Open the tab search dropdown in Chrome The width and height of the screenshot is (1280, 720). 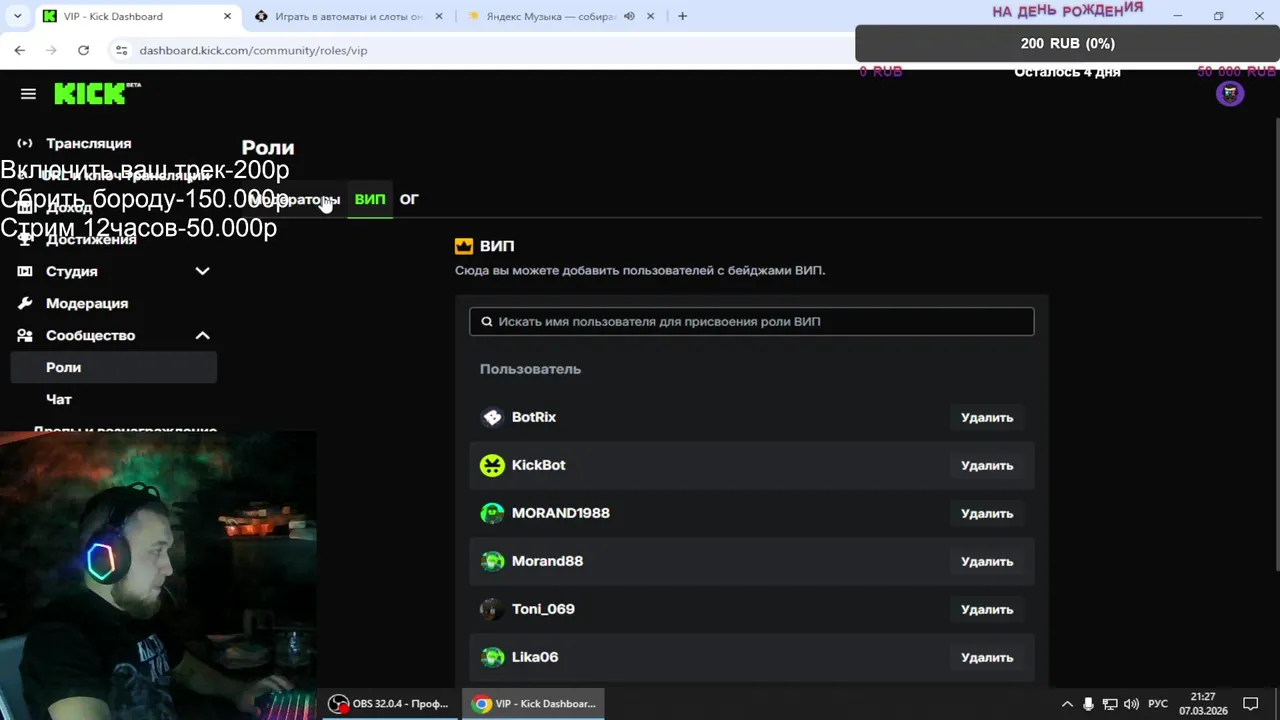click(17, 16)
